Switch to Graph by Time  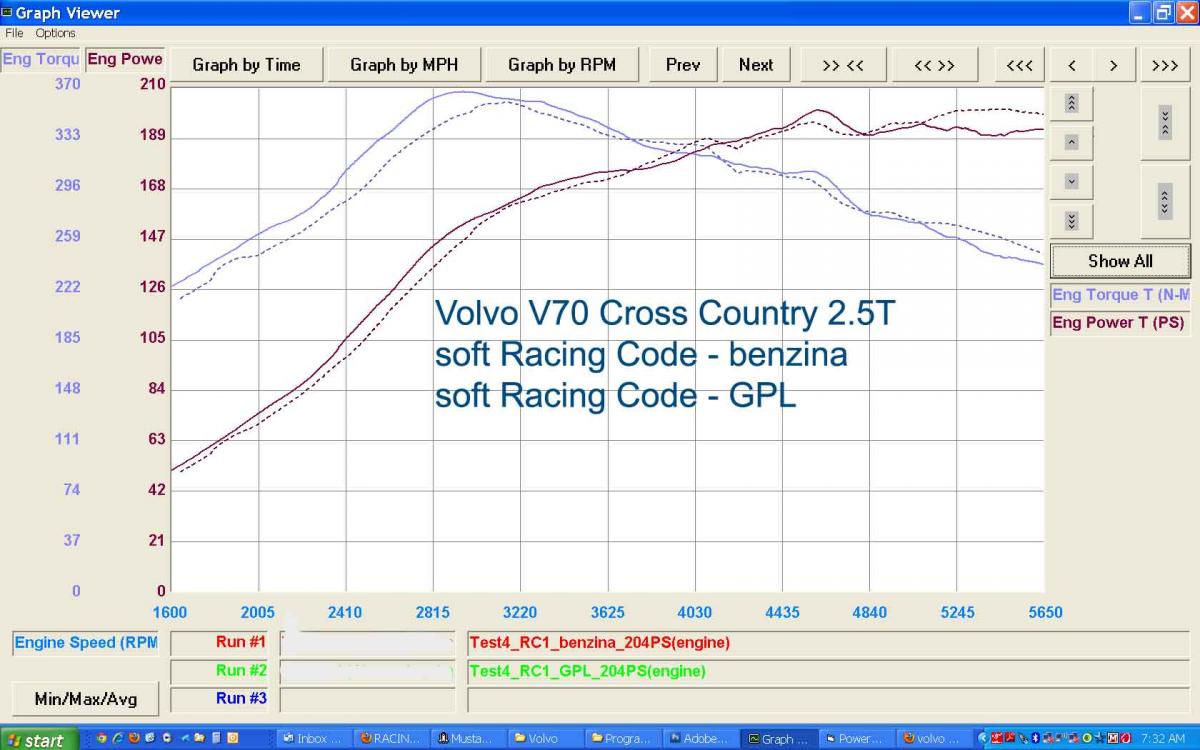(x=246, y=65)
